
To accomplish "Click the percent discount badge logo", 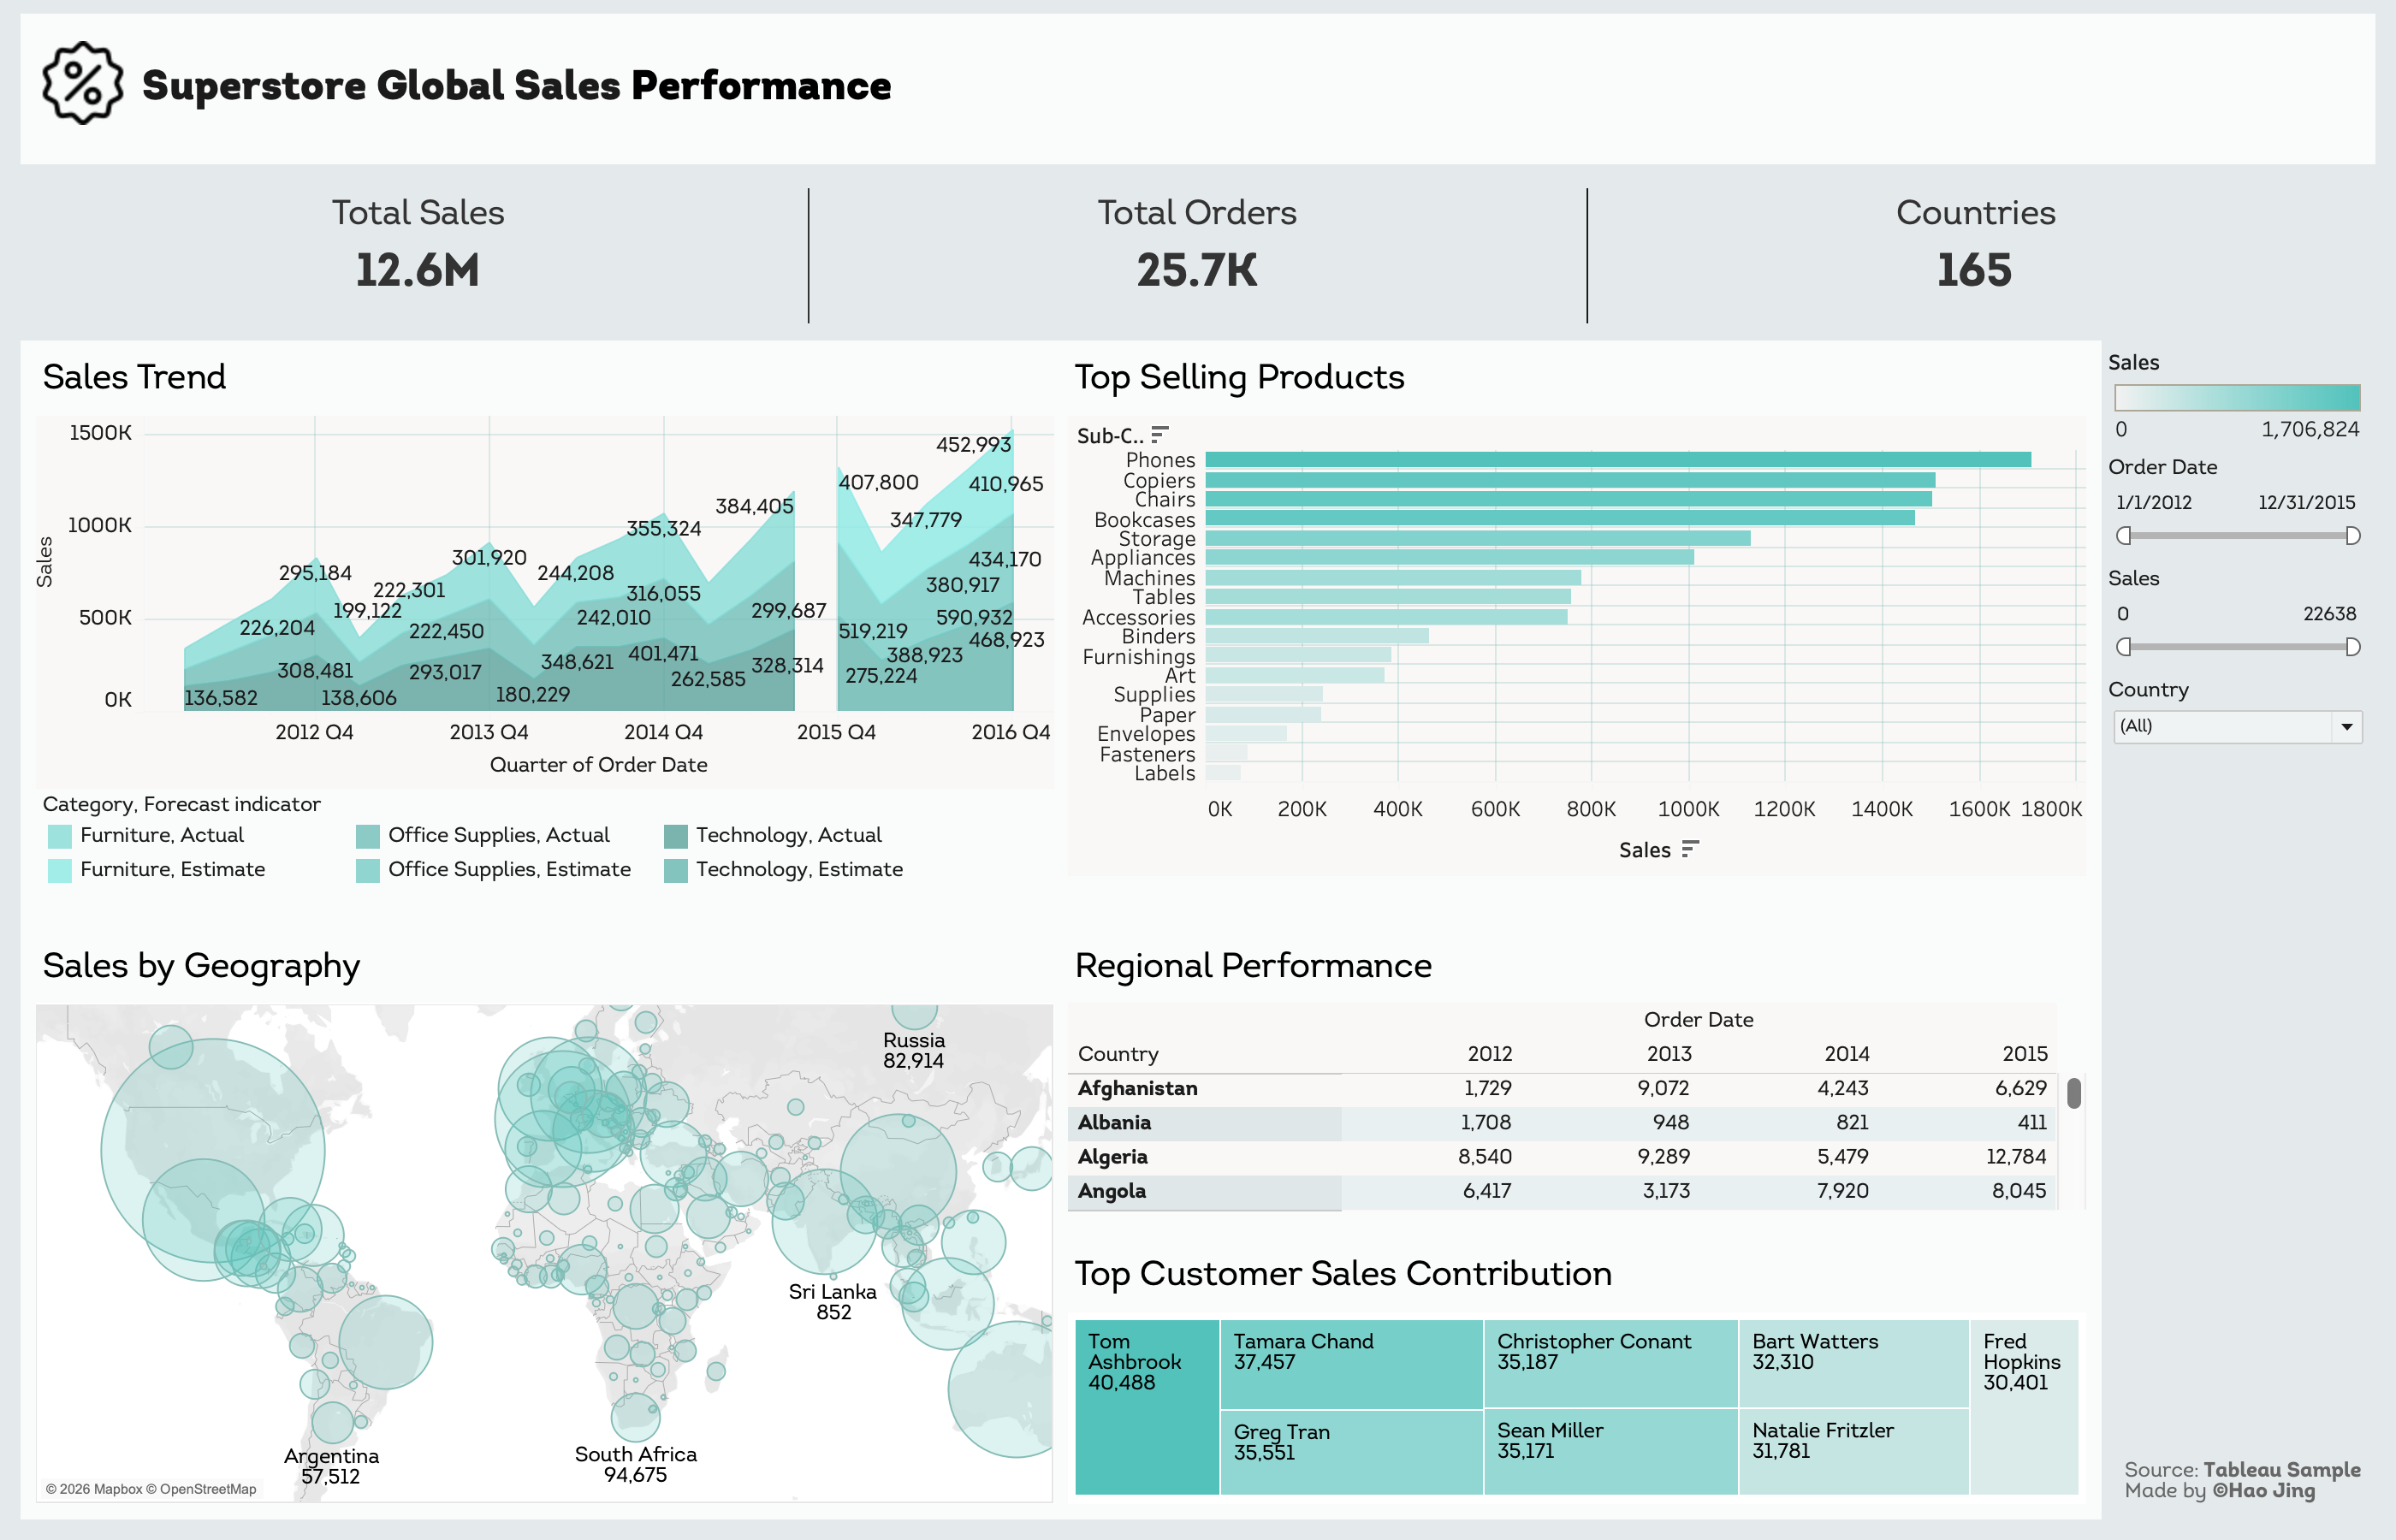I will pyautogui.click(x=82, y=84).
